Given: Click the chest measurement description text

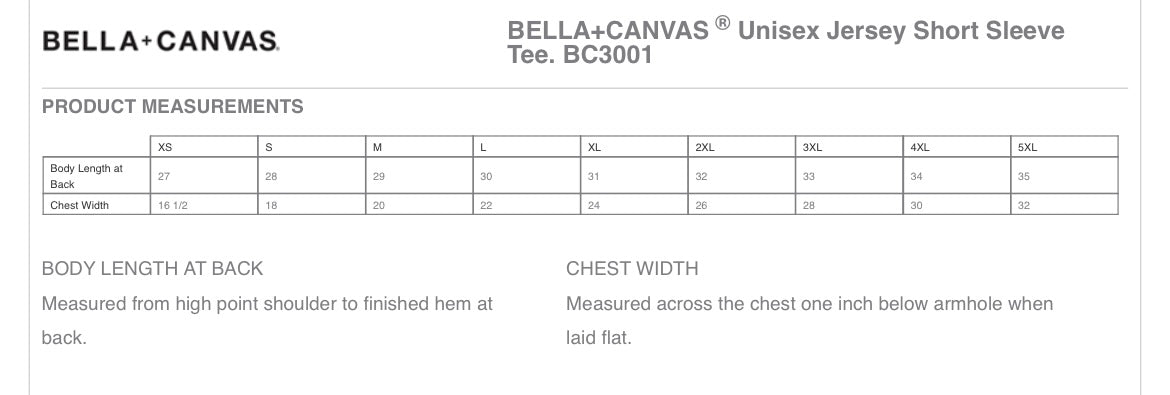Looking at the screenshot, I should [810, 321].
